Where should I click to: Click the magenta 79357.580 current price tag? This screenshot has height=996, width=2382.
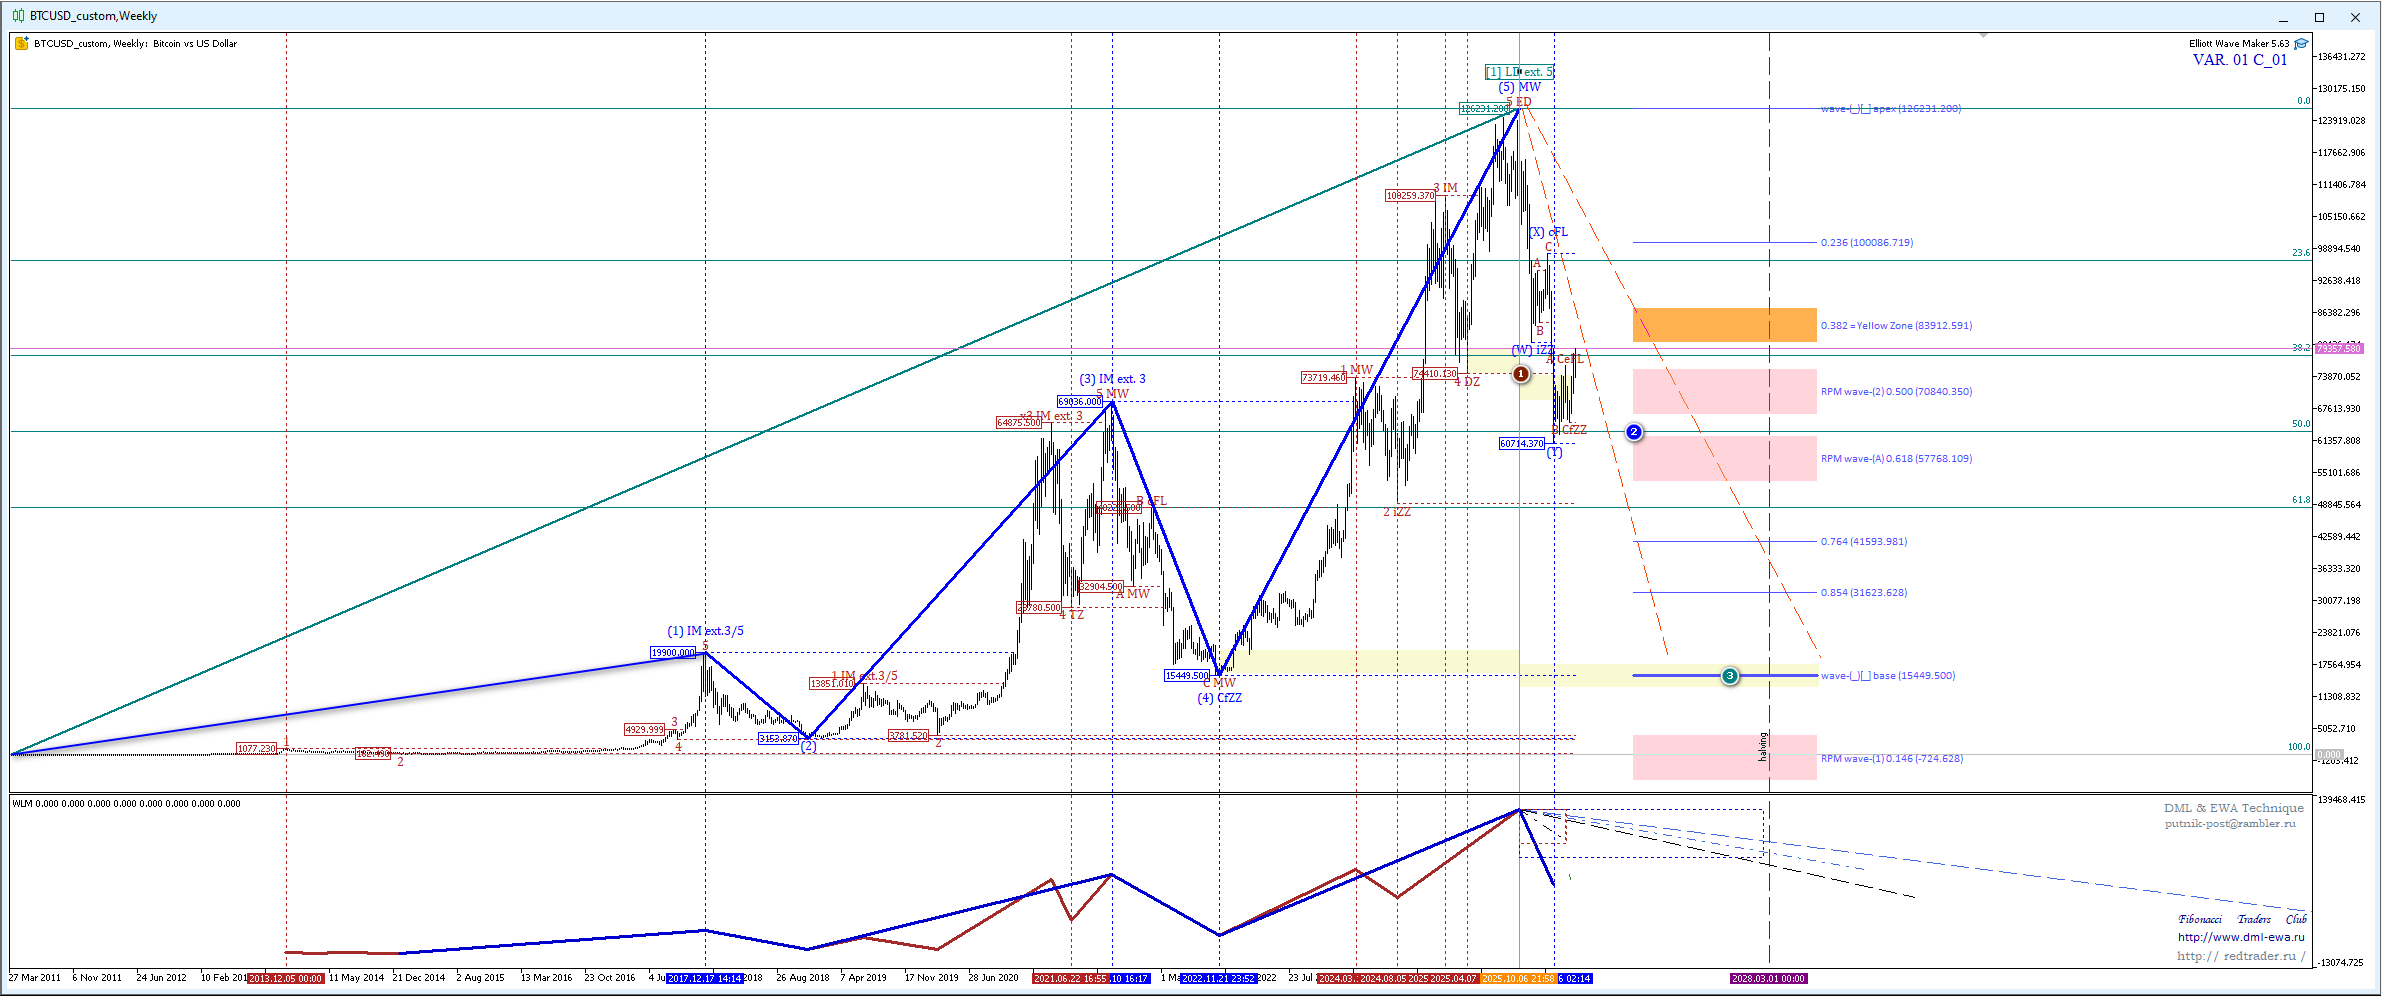(2338, 348)
